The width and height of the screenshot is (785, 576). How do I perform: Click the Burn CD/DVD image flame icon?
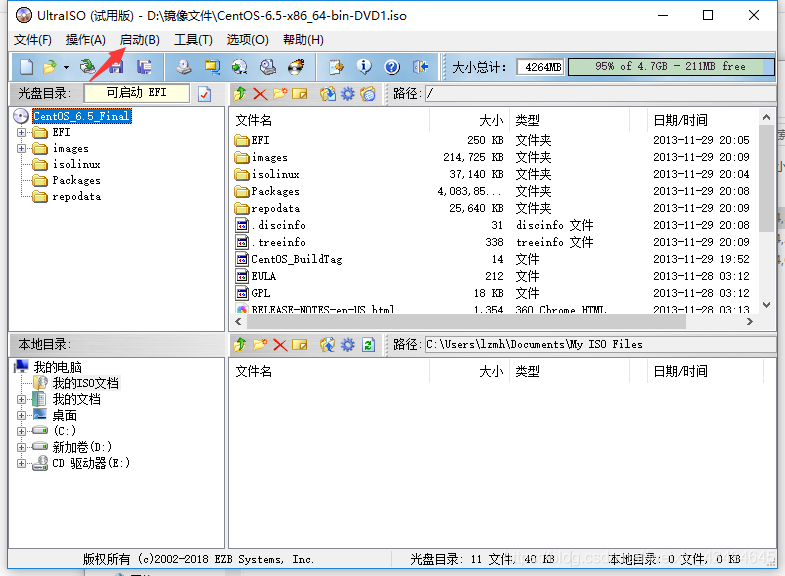296,67
